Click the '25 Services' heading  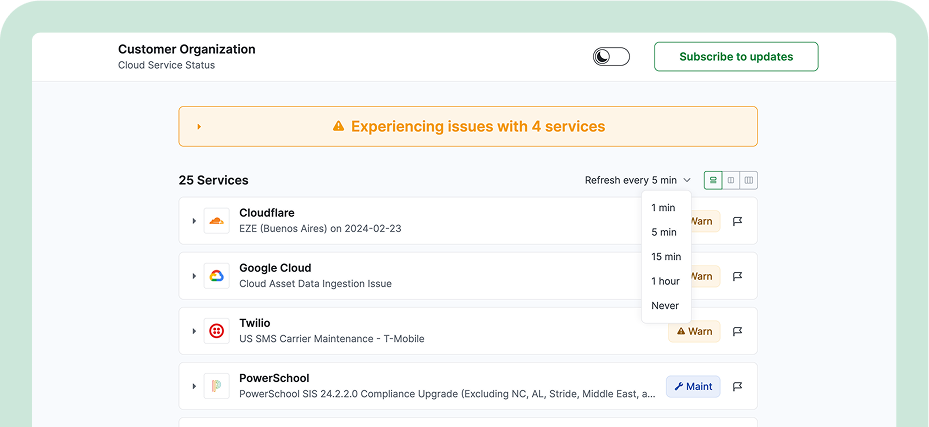click(213, 180)
